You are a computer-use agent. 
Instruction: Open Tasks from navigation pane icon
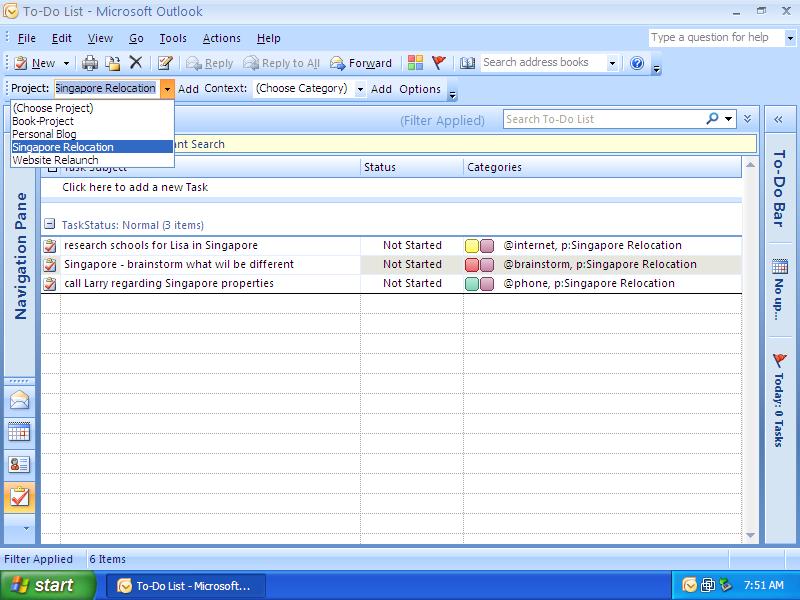click(19, 497)
